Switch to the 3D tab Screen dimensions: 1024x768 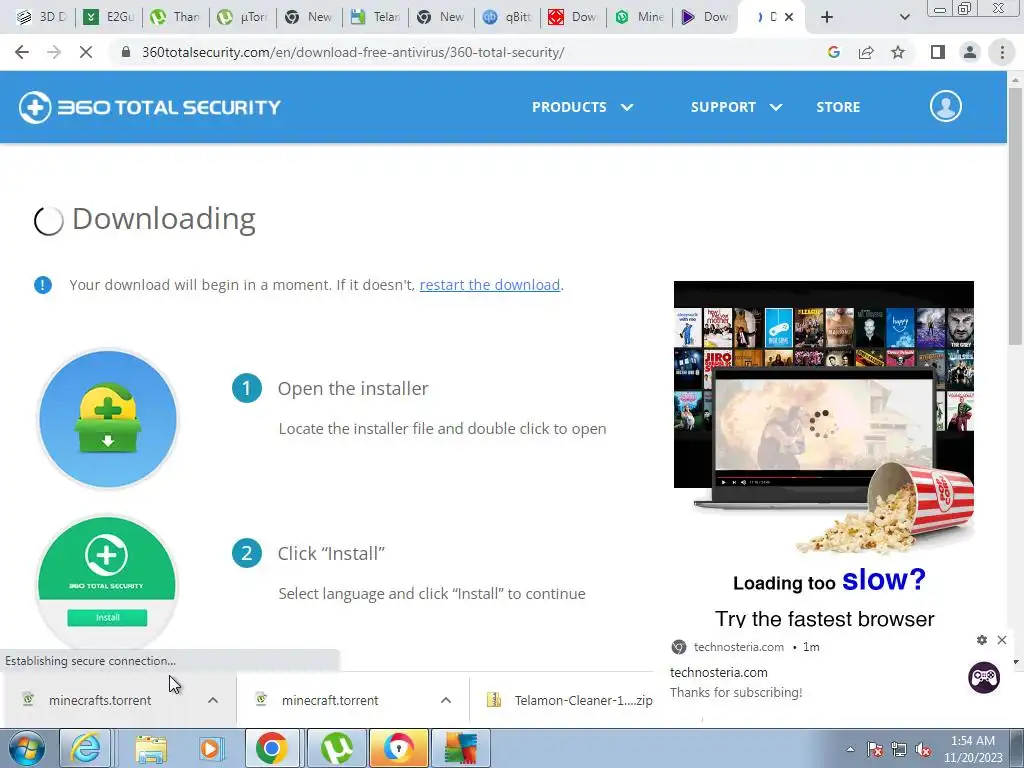[41, 18]
